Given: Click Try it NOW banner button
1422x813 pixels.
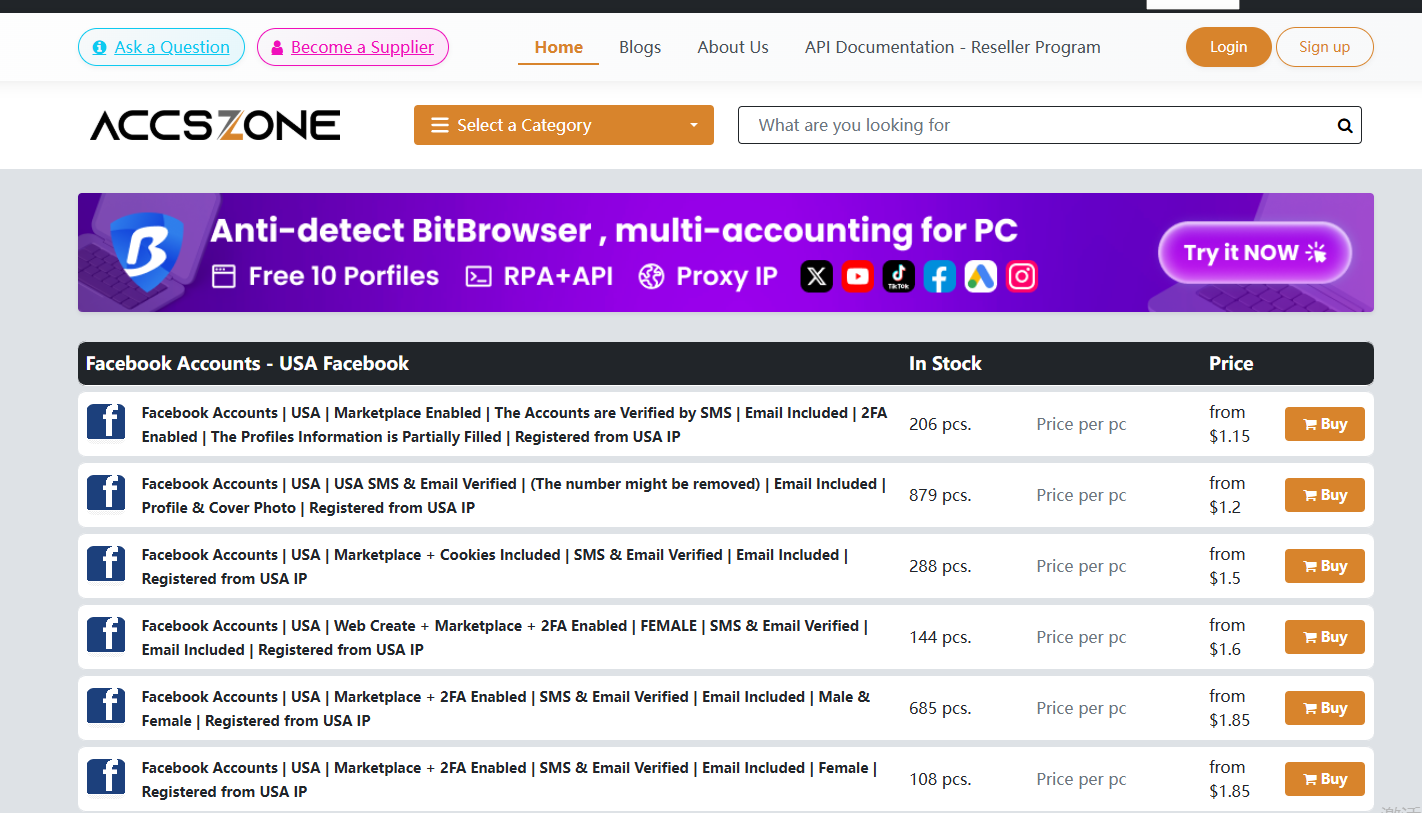Looking at the screenshot, I should [1255, 252].
